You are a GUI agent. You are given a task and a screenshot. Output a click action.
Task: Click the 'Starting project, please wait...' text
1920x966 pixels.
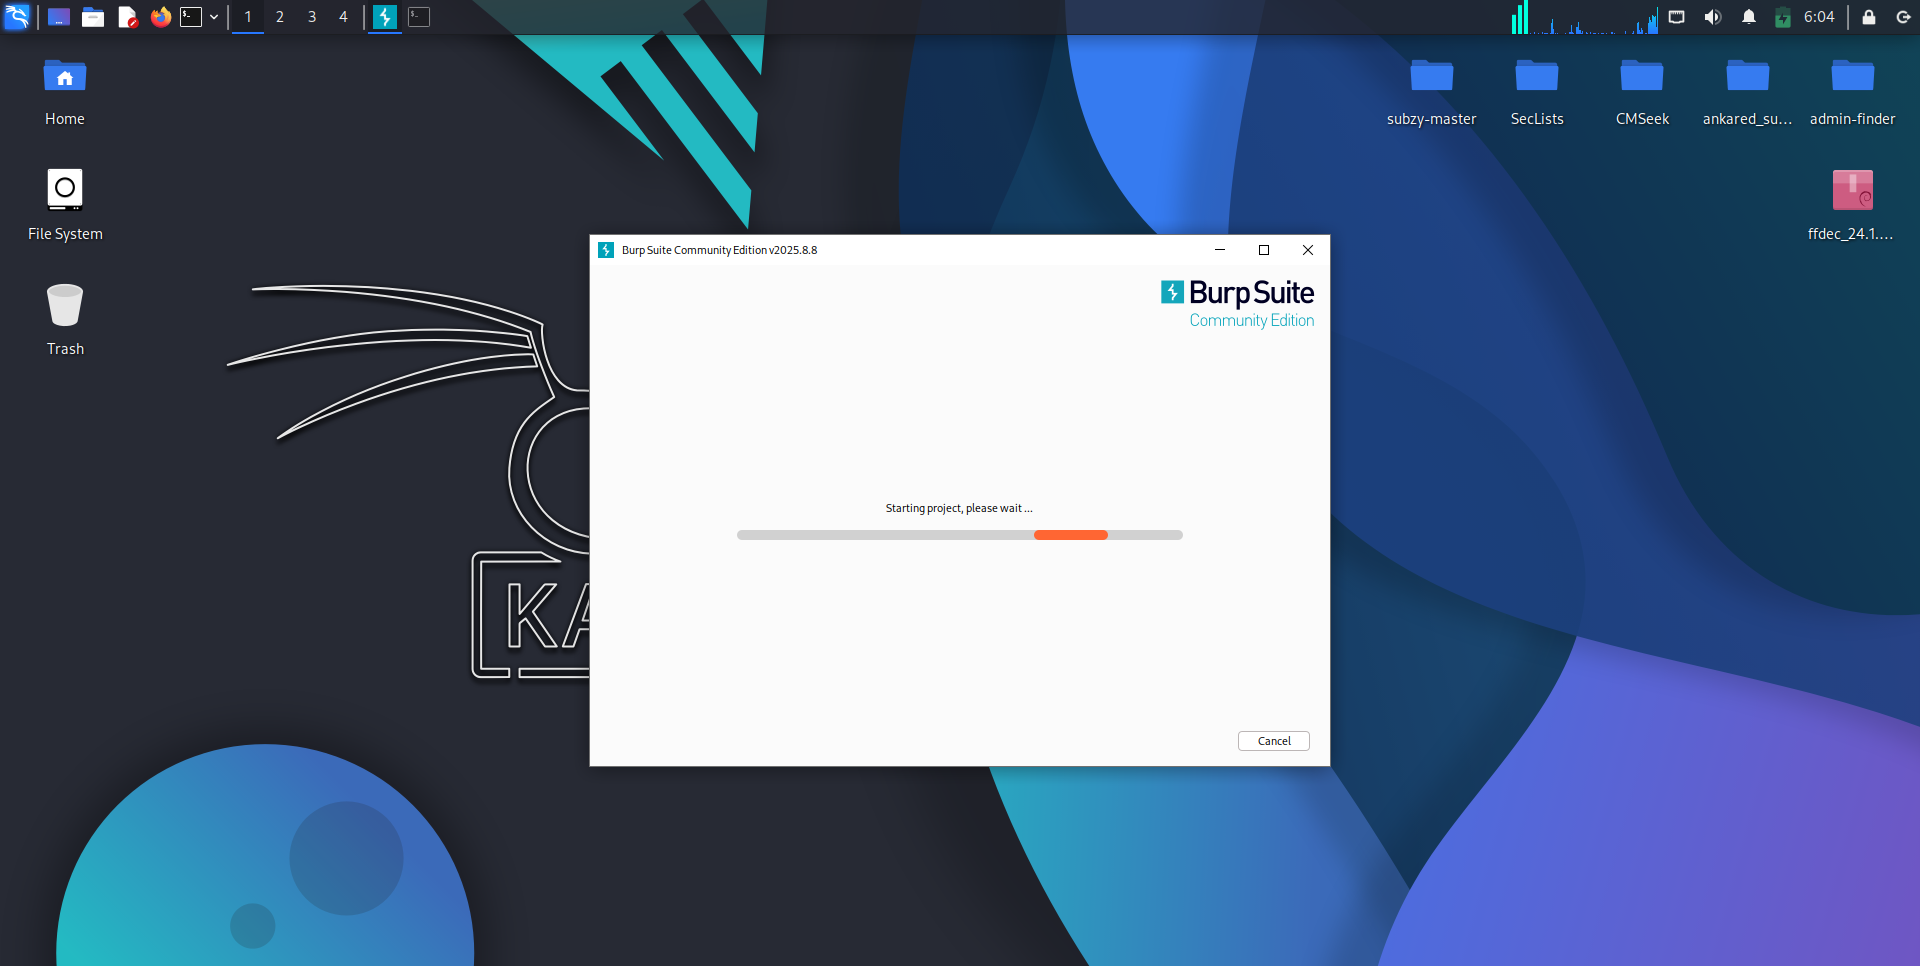(959, 508)
